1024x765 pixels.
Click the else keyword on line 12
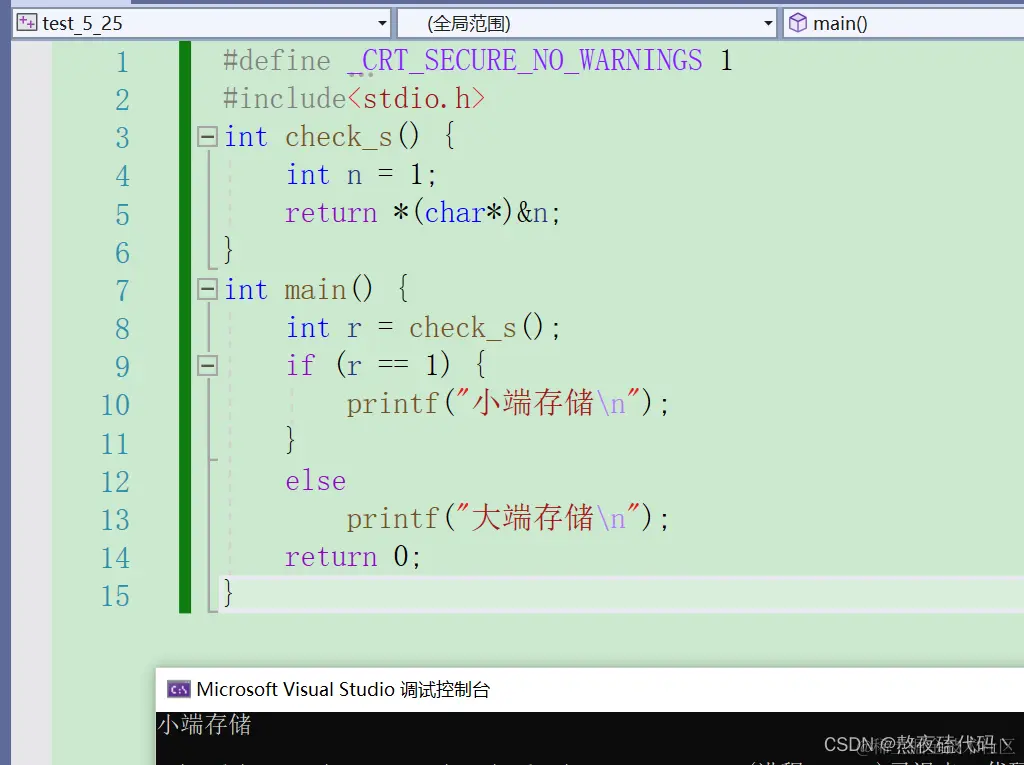[315, 481]
